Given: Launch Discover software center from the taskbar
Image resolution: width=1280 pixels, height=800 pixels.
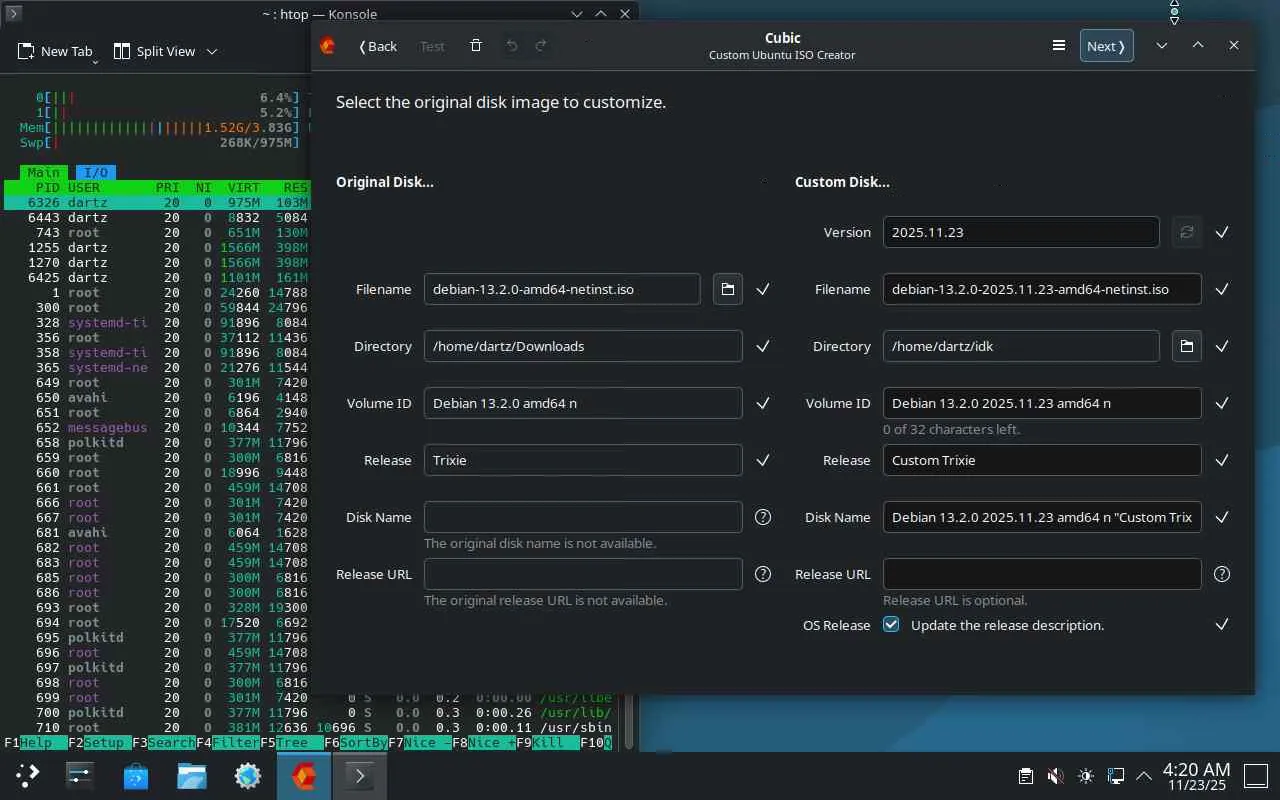Looking at the screenshot, I should (x=136, y=775).
